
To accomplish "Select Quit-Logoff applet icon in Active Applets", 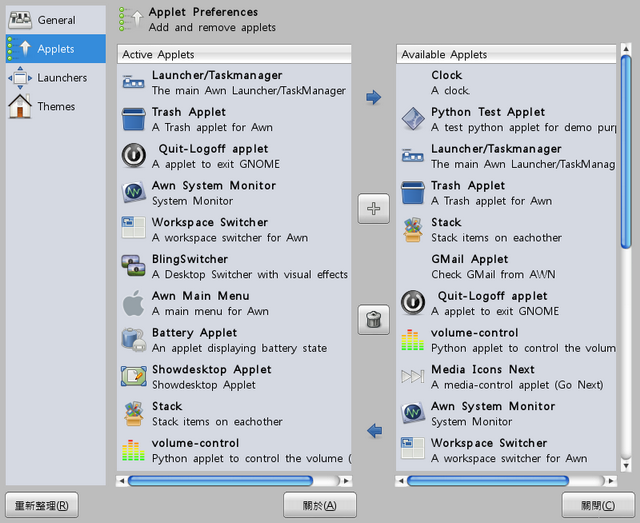I will tap(133, 156).
